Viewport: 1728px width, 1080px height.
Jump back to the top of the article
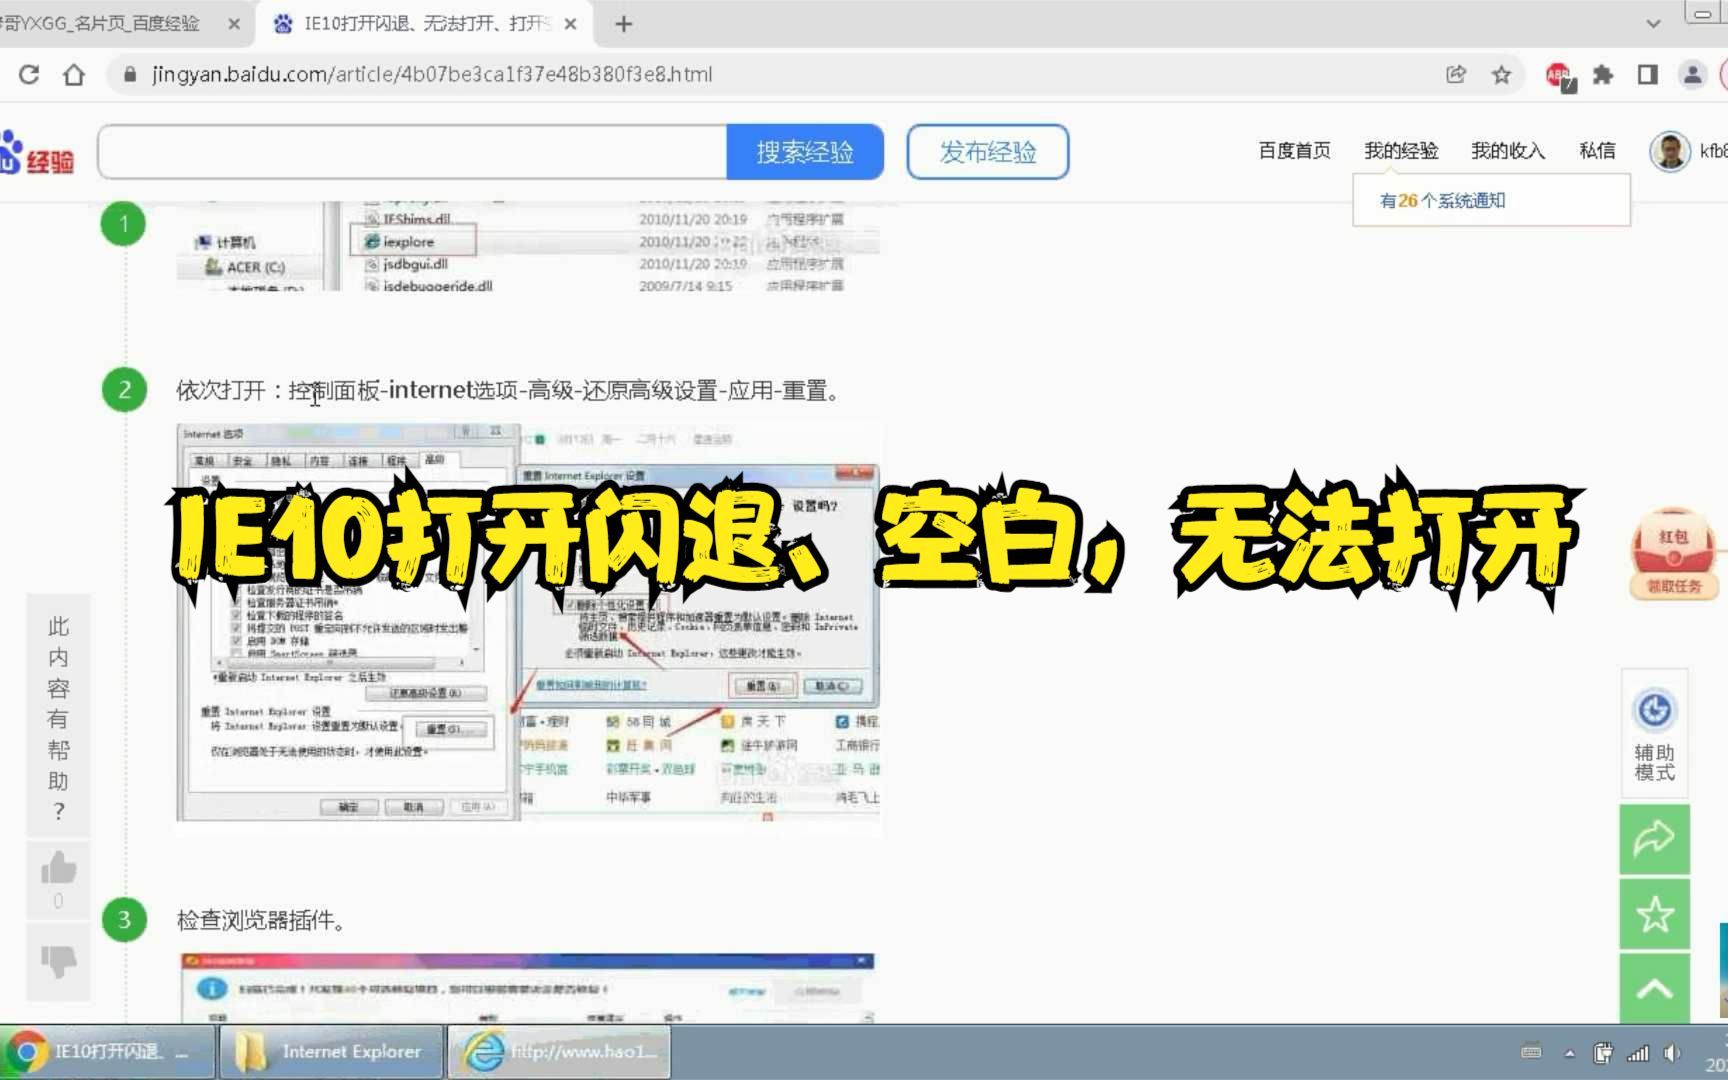1654,989
